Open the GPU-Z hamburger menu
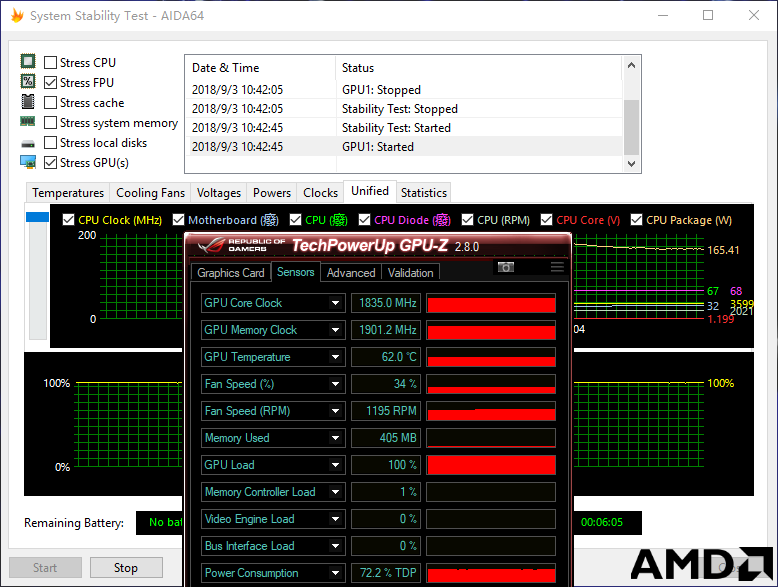Screen dimensions: 778x587 pyautogui.click(x=557, y=267)
